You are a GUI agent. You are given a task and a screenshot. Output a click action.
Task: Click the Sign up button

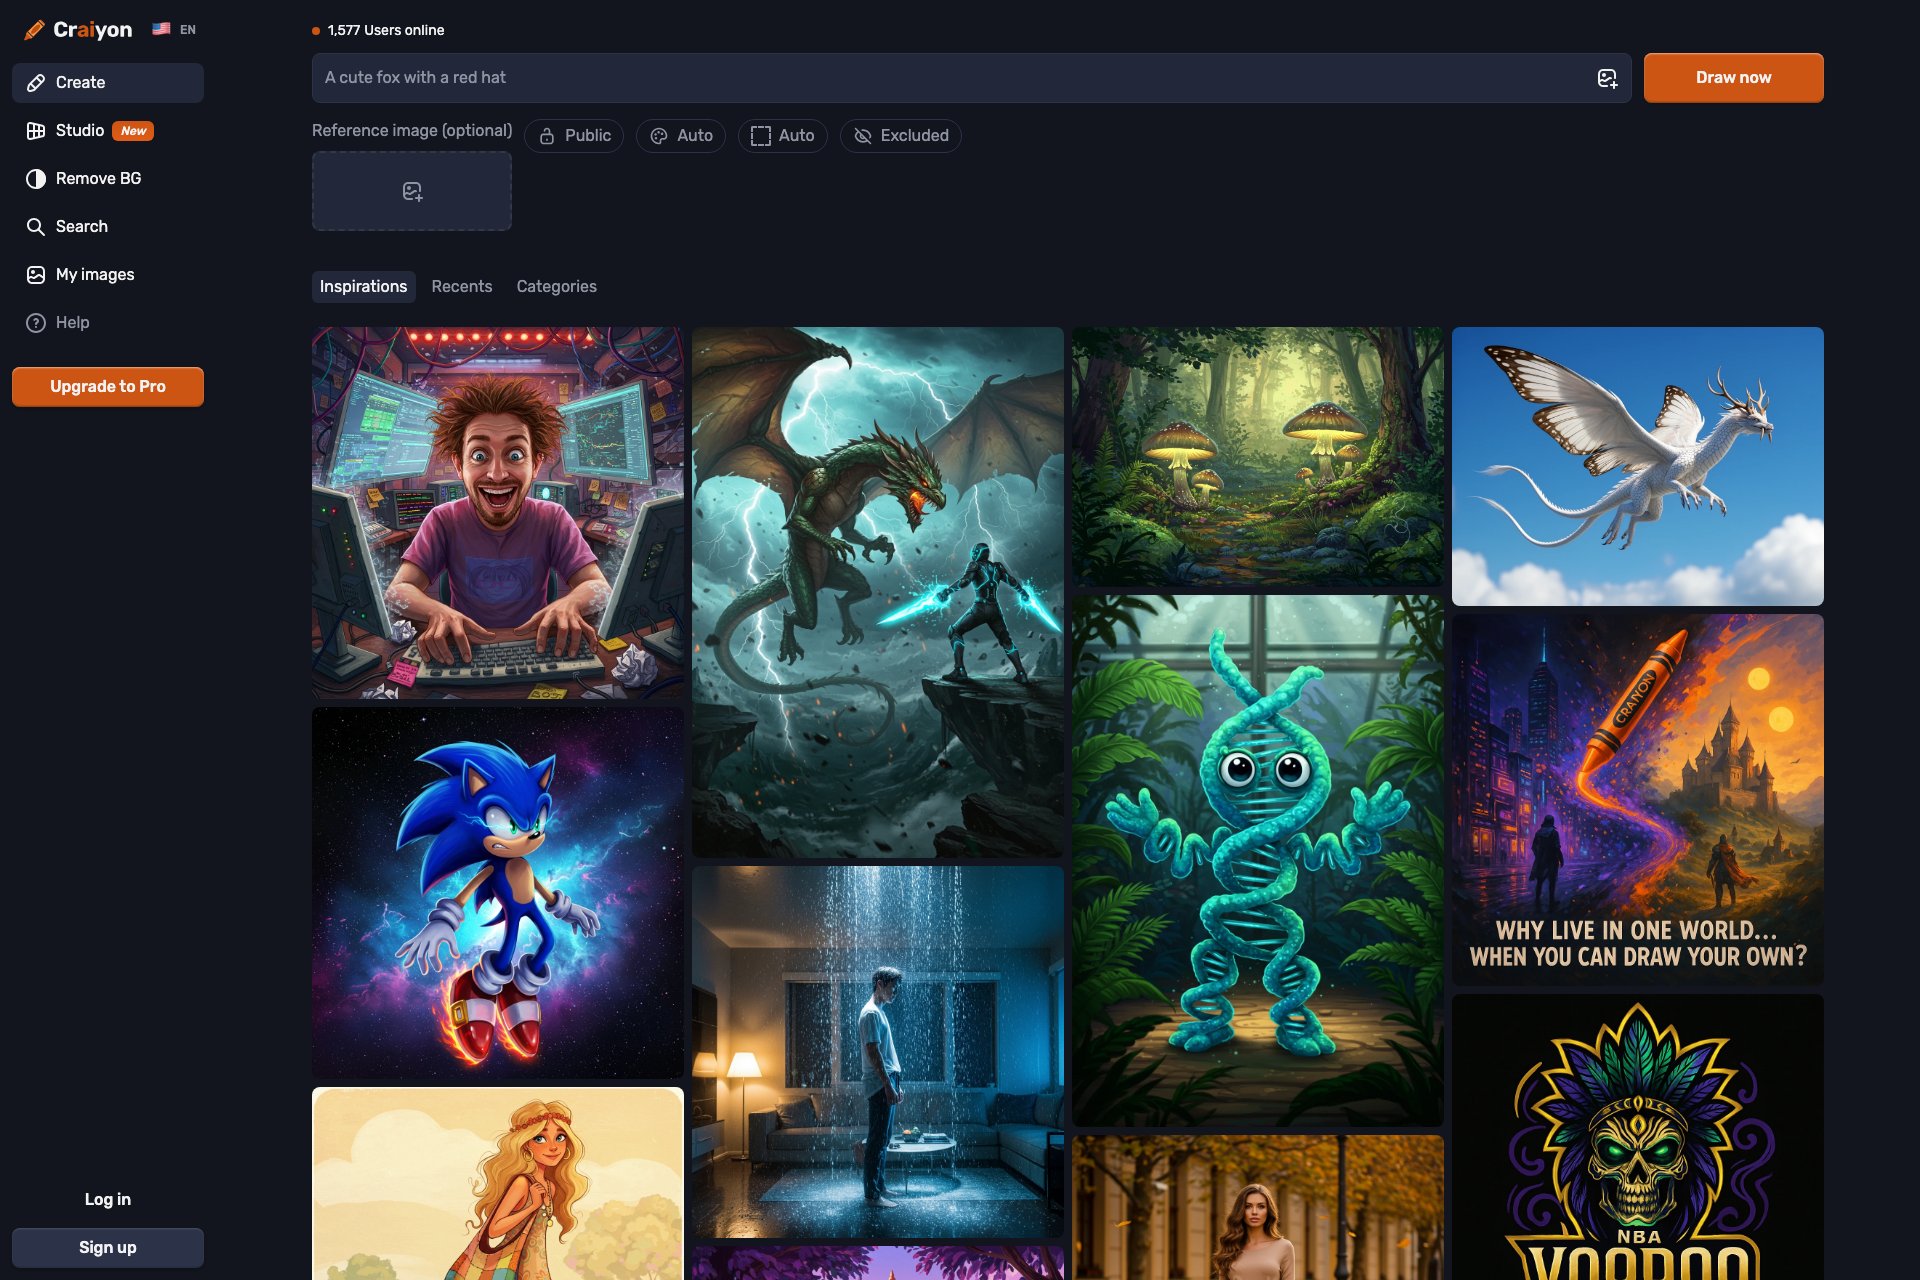pos(108,1247)
